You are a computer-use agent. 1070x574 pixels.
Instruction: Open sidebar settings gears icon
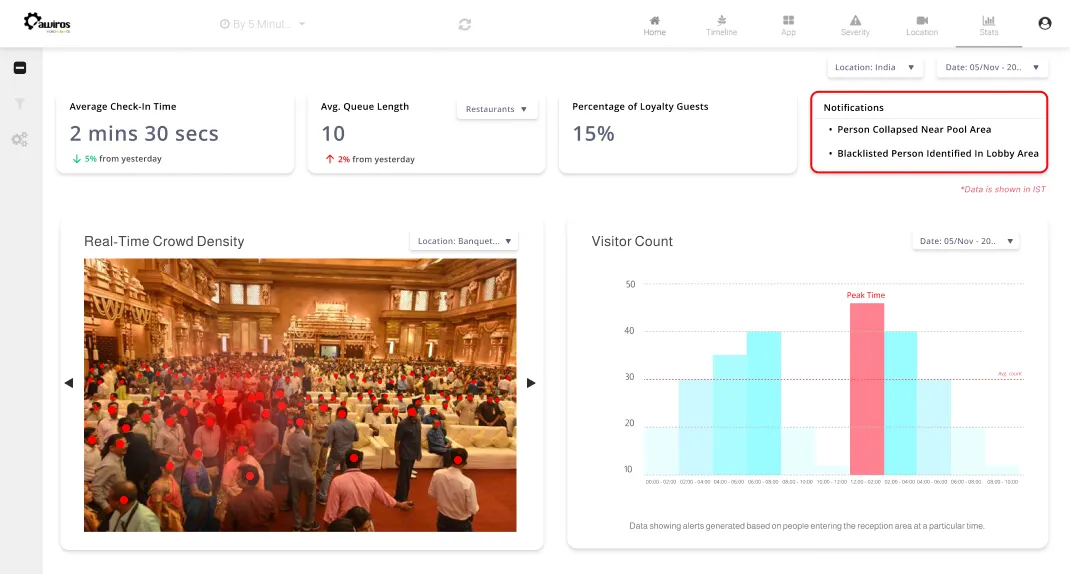(x=20, y=139)
